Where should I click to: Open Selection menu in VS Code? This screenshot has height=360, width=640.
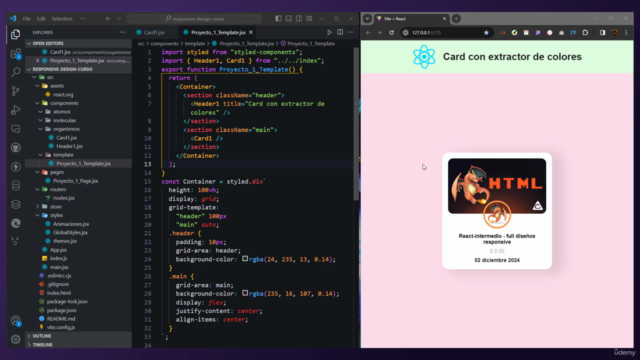point(62,18)
